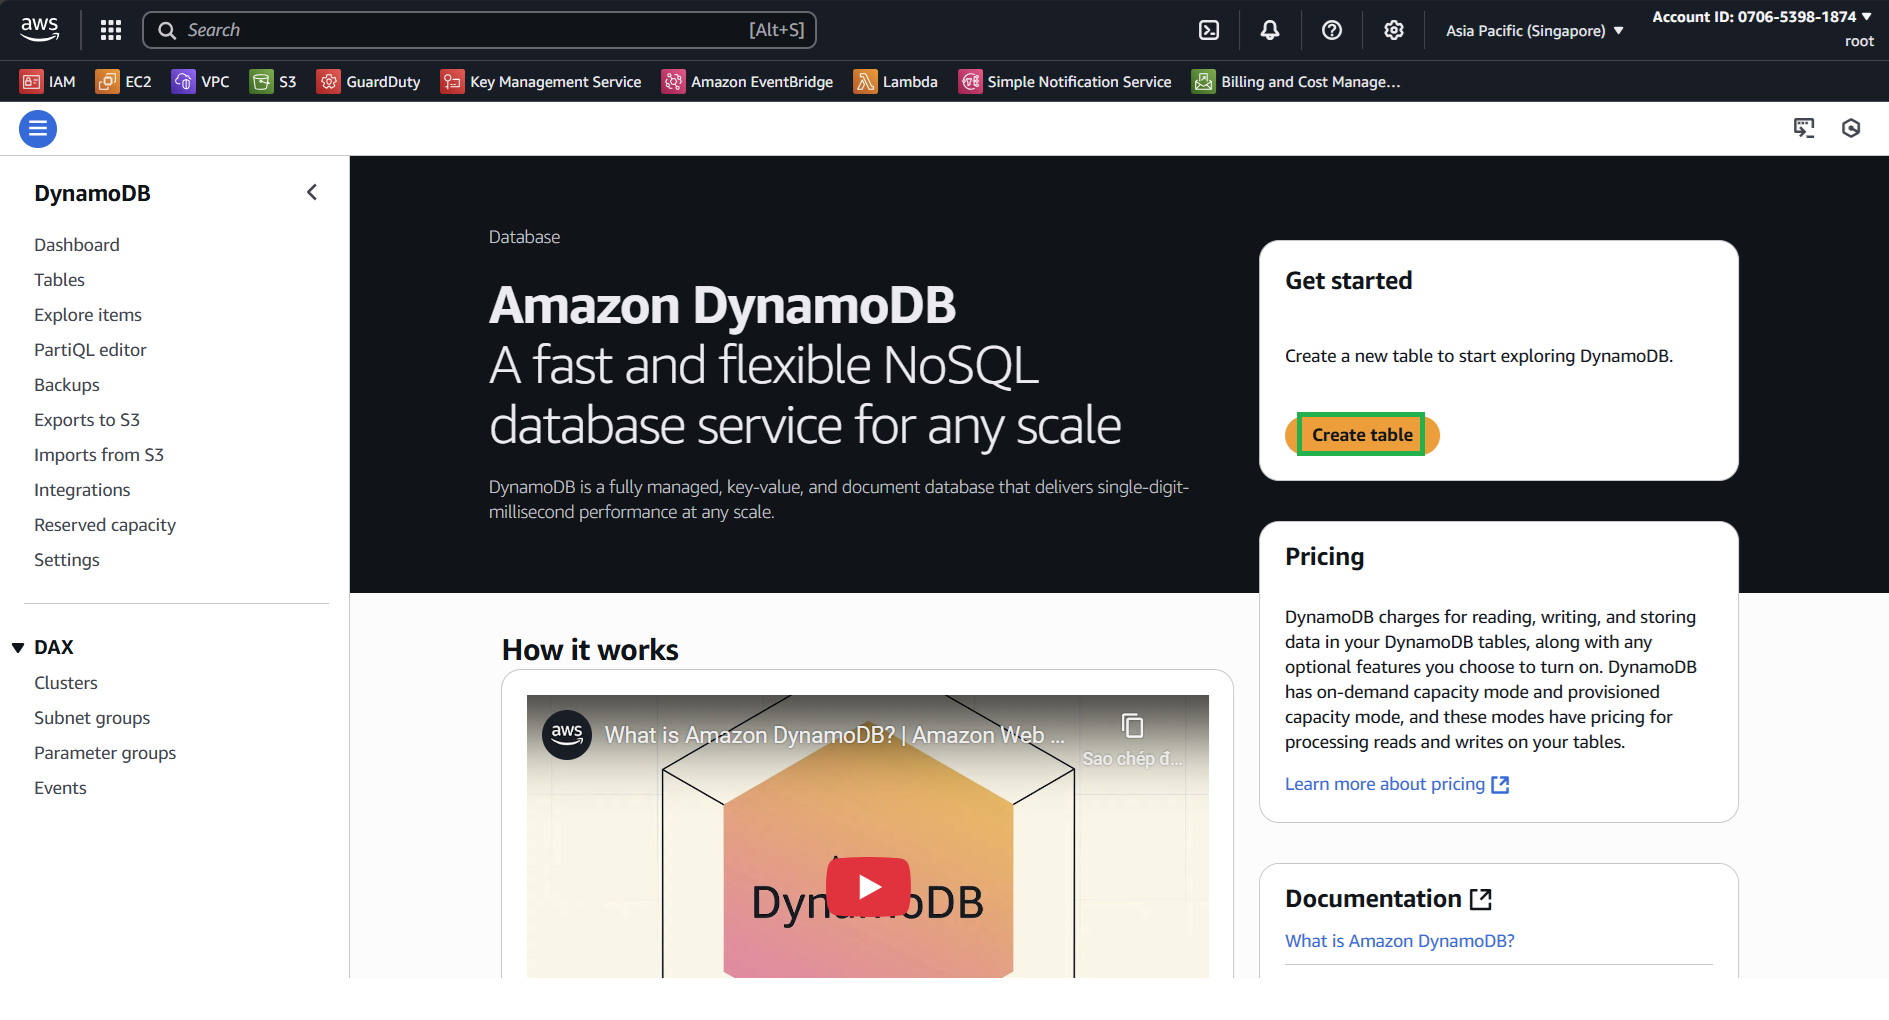The height and width of the screenshot is (1020, 1889).
Task: Open DAX Parameter groups
Action: coord(105,753)
